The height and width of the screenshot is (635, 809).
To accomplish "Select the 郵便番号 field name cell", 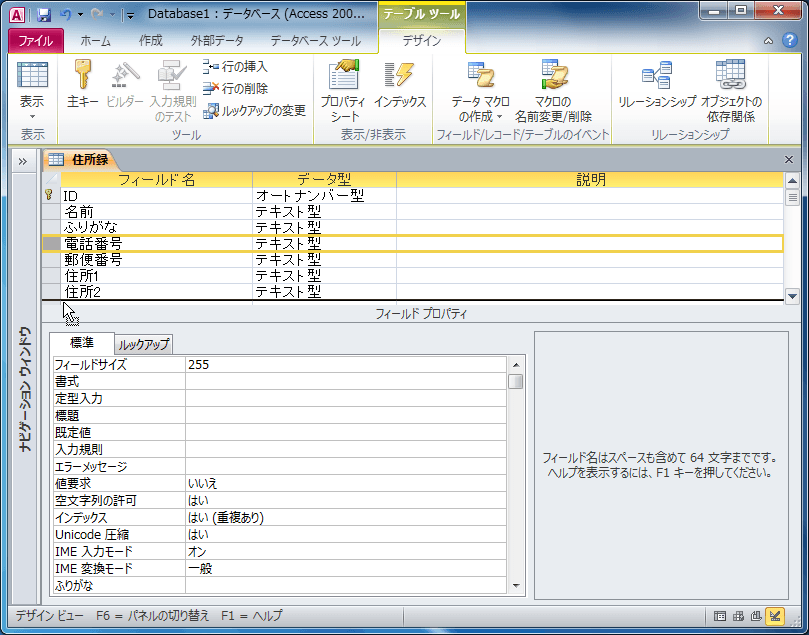I will [156, 259].
